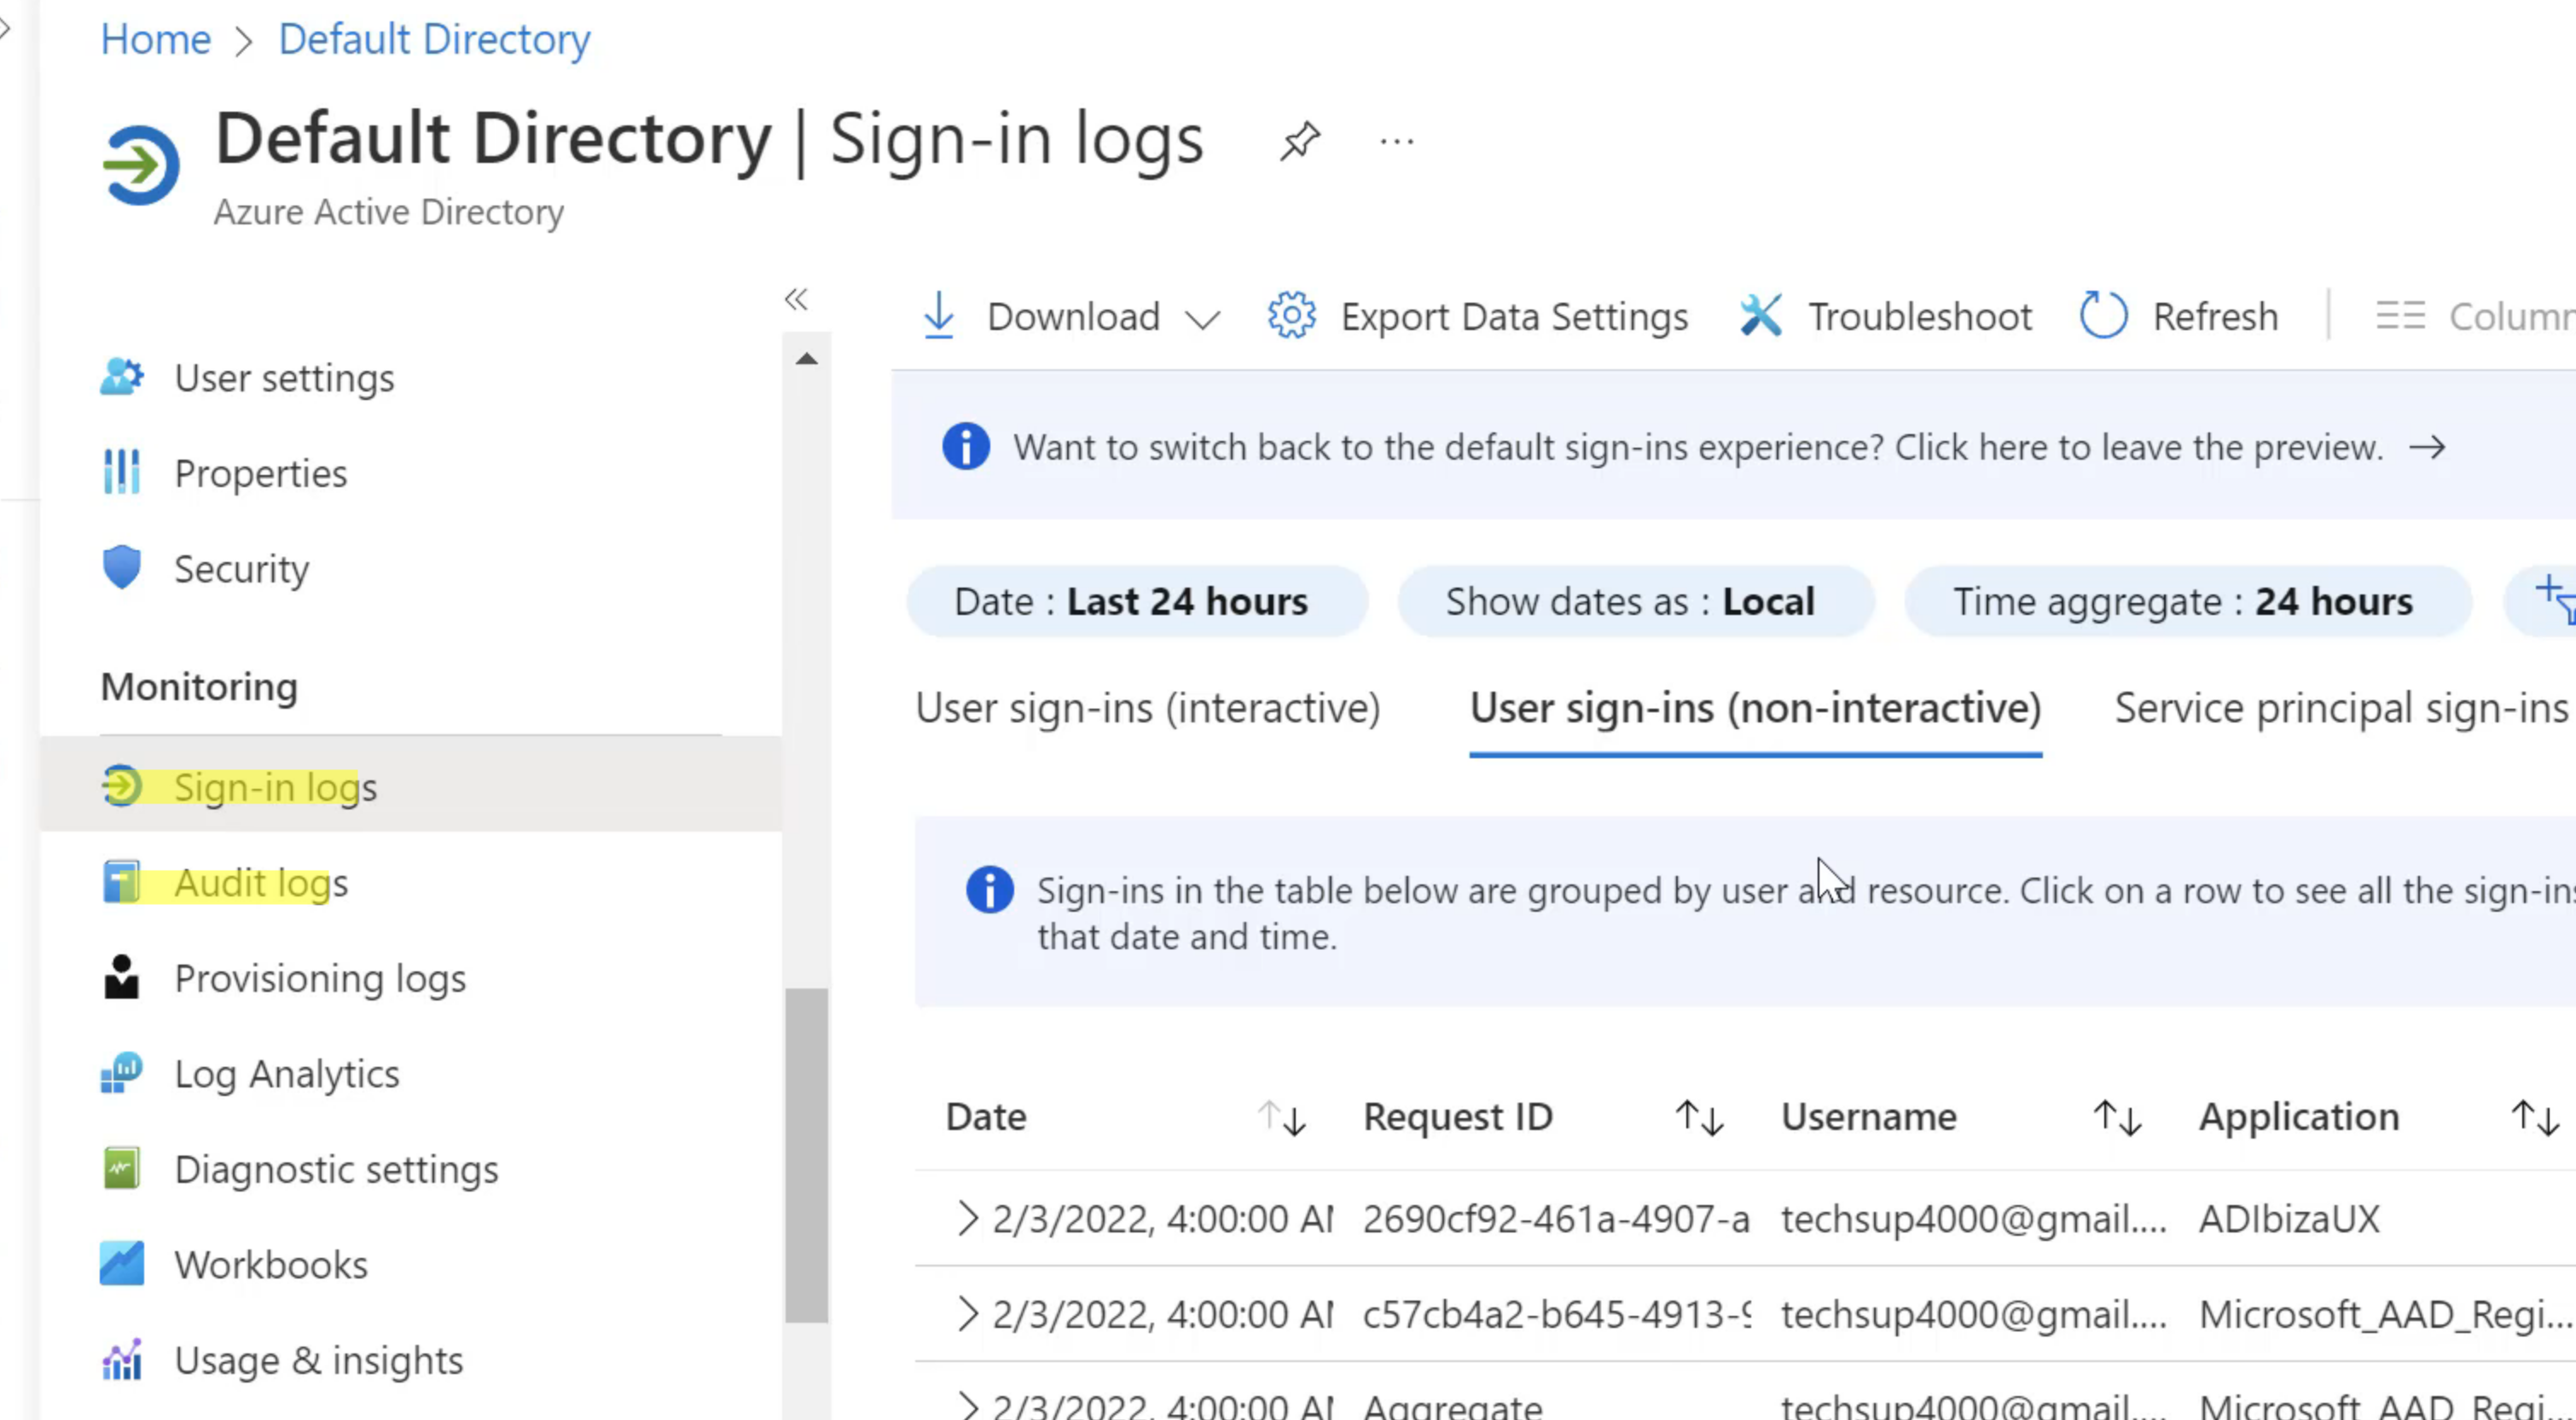2576x1420 pixels.
Task: Open the Service principal sign-ins tab
Action: (x=2340, y=708)
